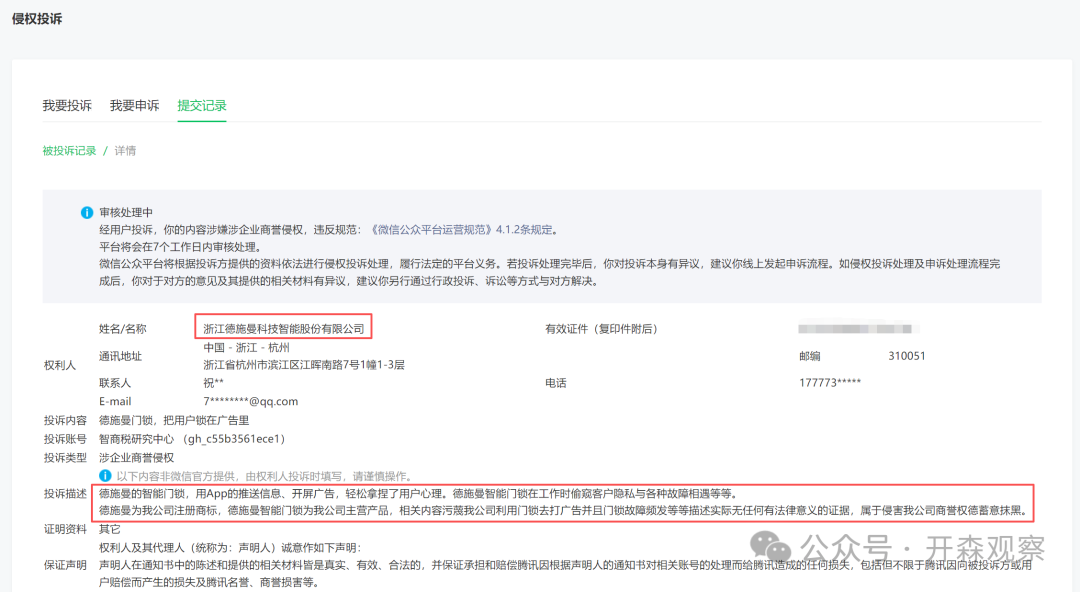Viewport: 1080px width, 592px height.
Task: Click the phone number 177773*****
Action: [830, 382]
